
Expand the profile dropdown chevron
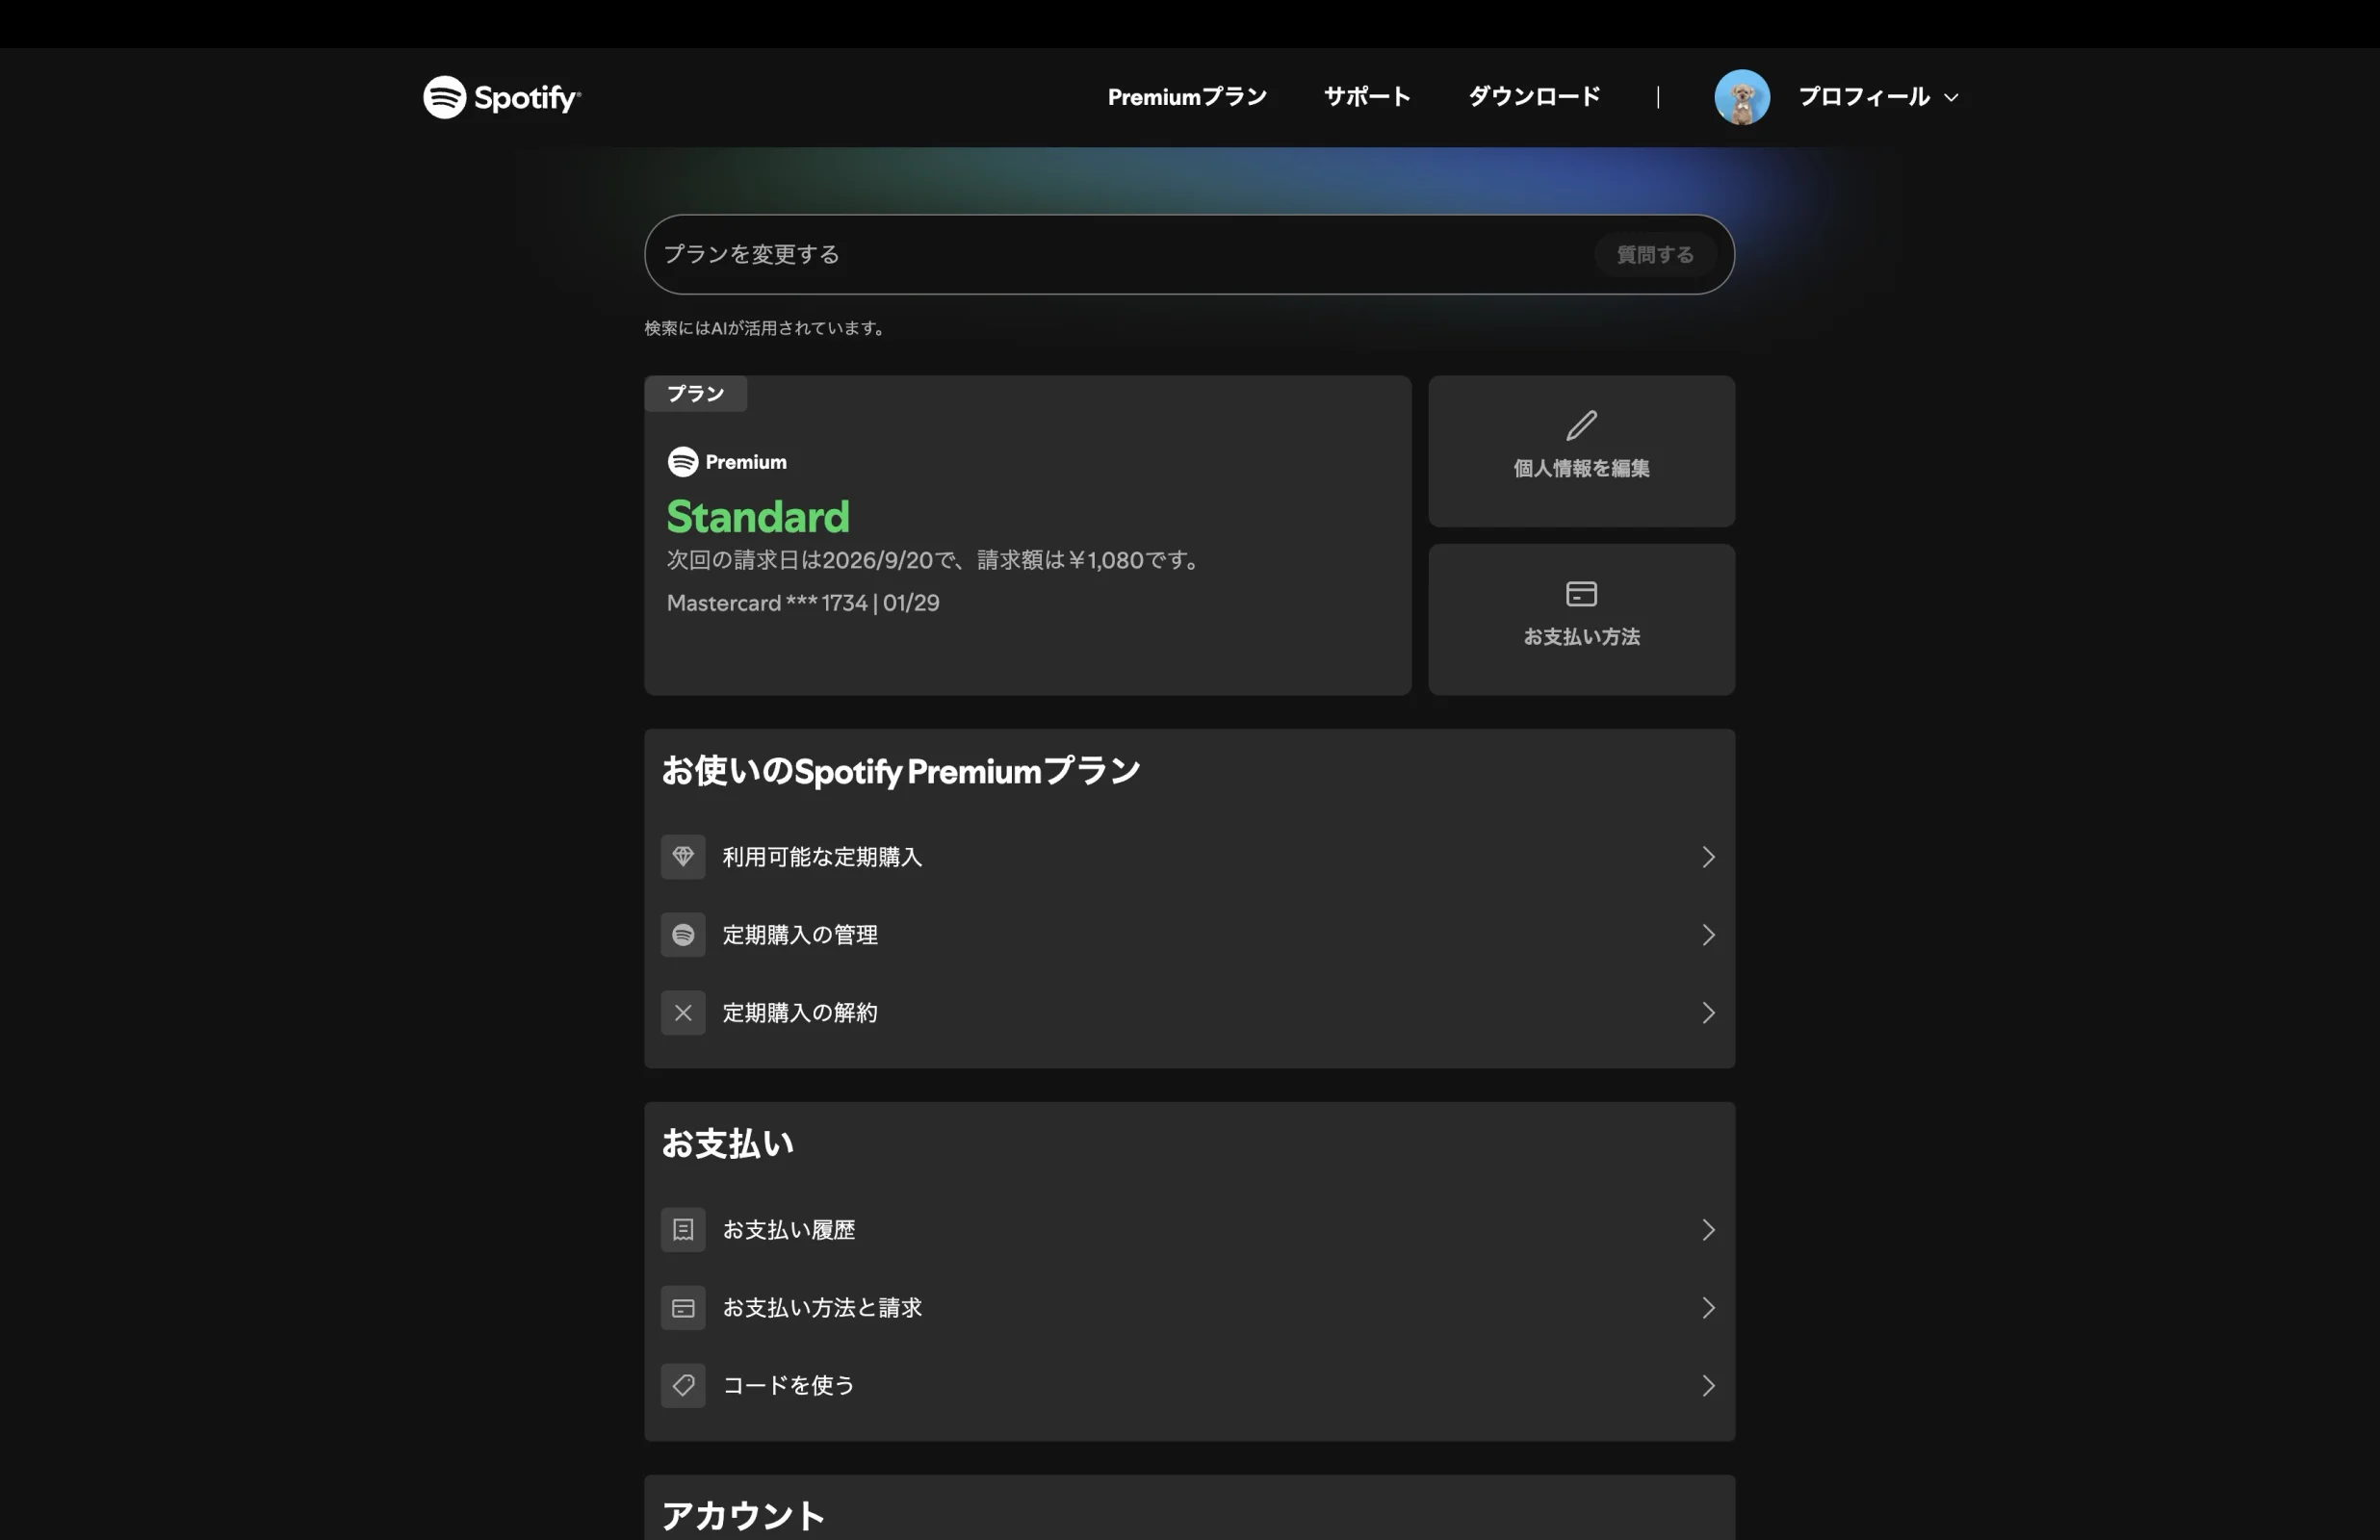click(x=1951, y=98)
